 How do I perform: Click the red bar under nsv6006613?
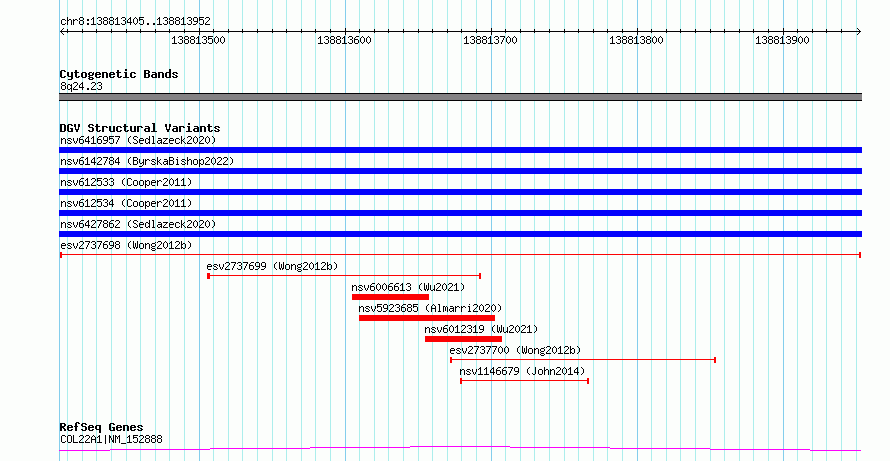pyautogui.click(x=391, y=297)
